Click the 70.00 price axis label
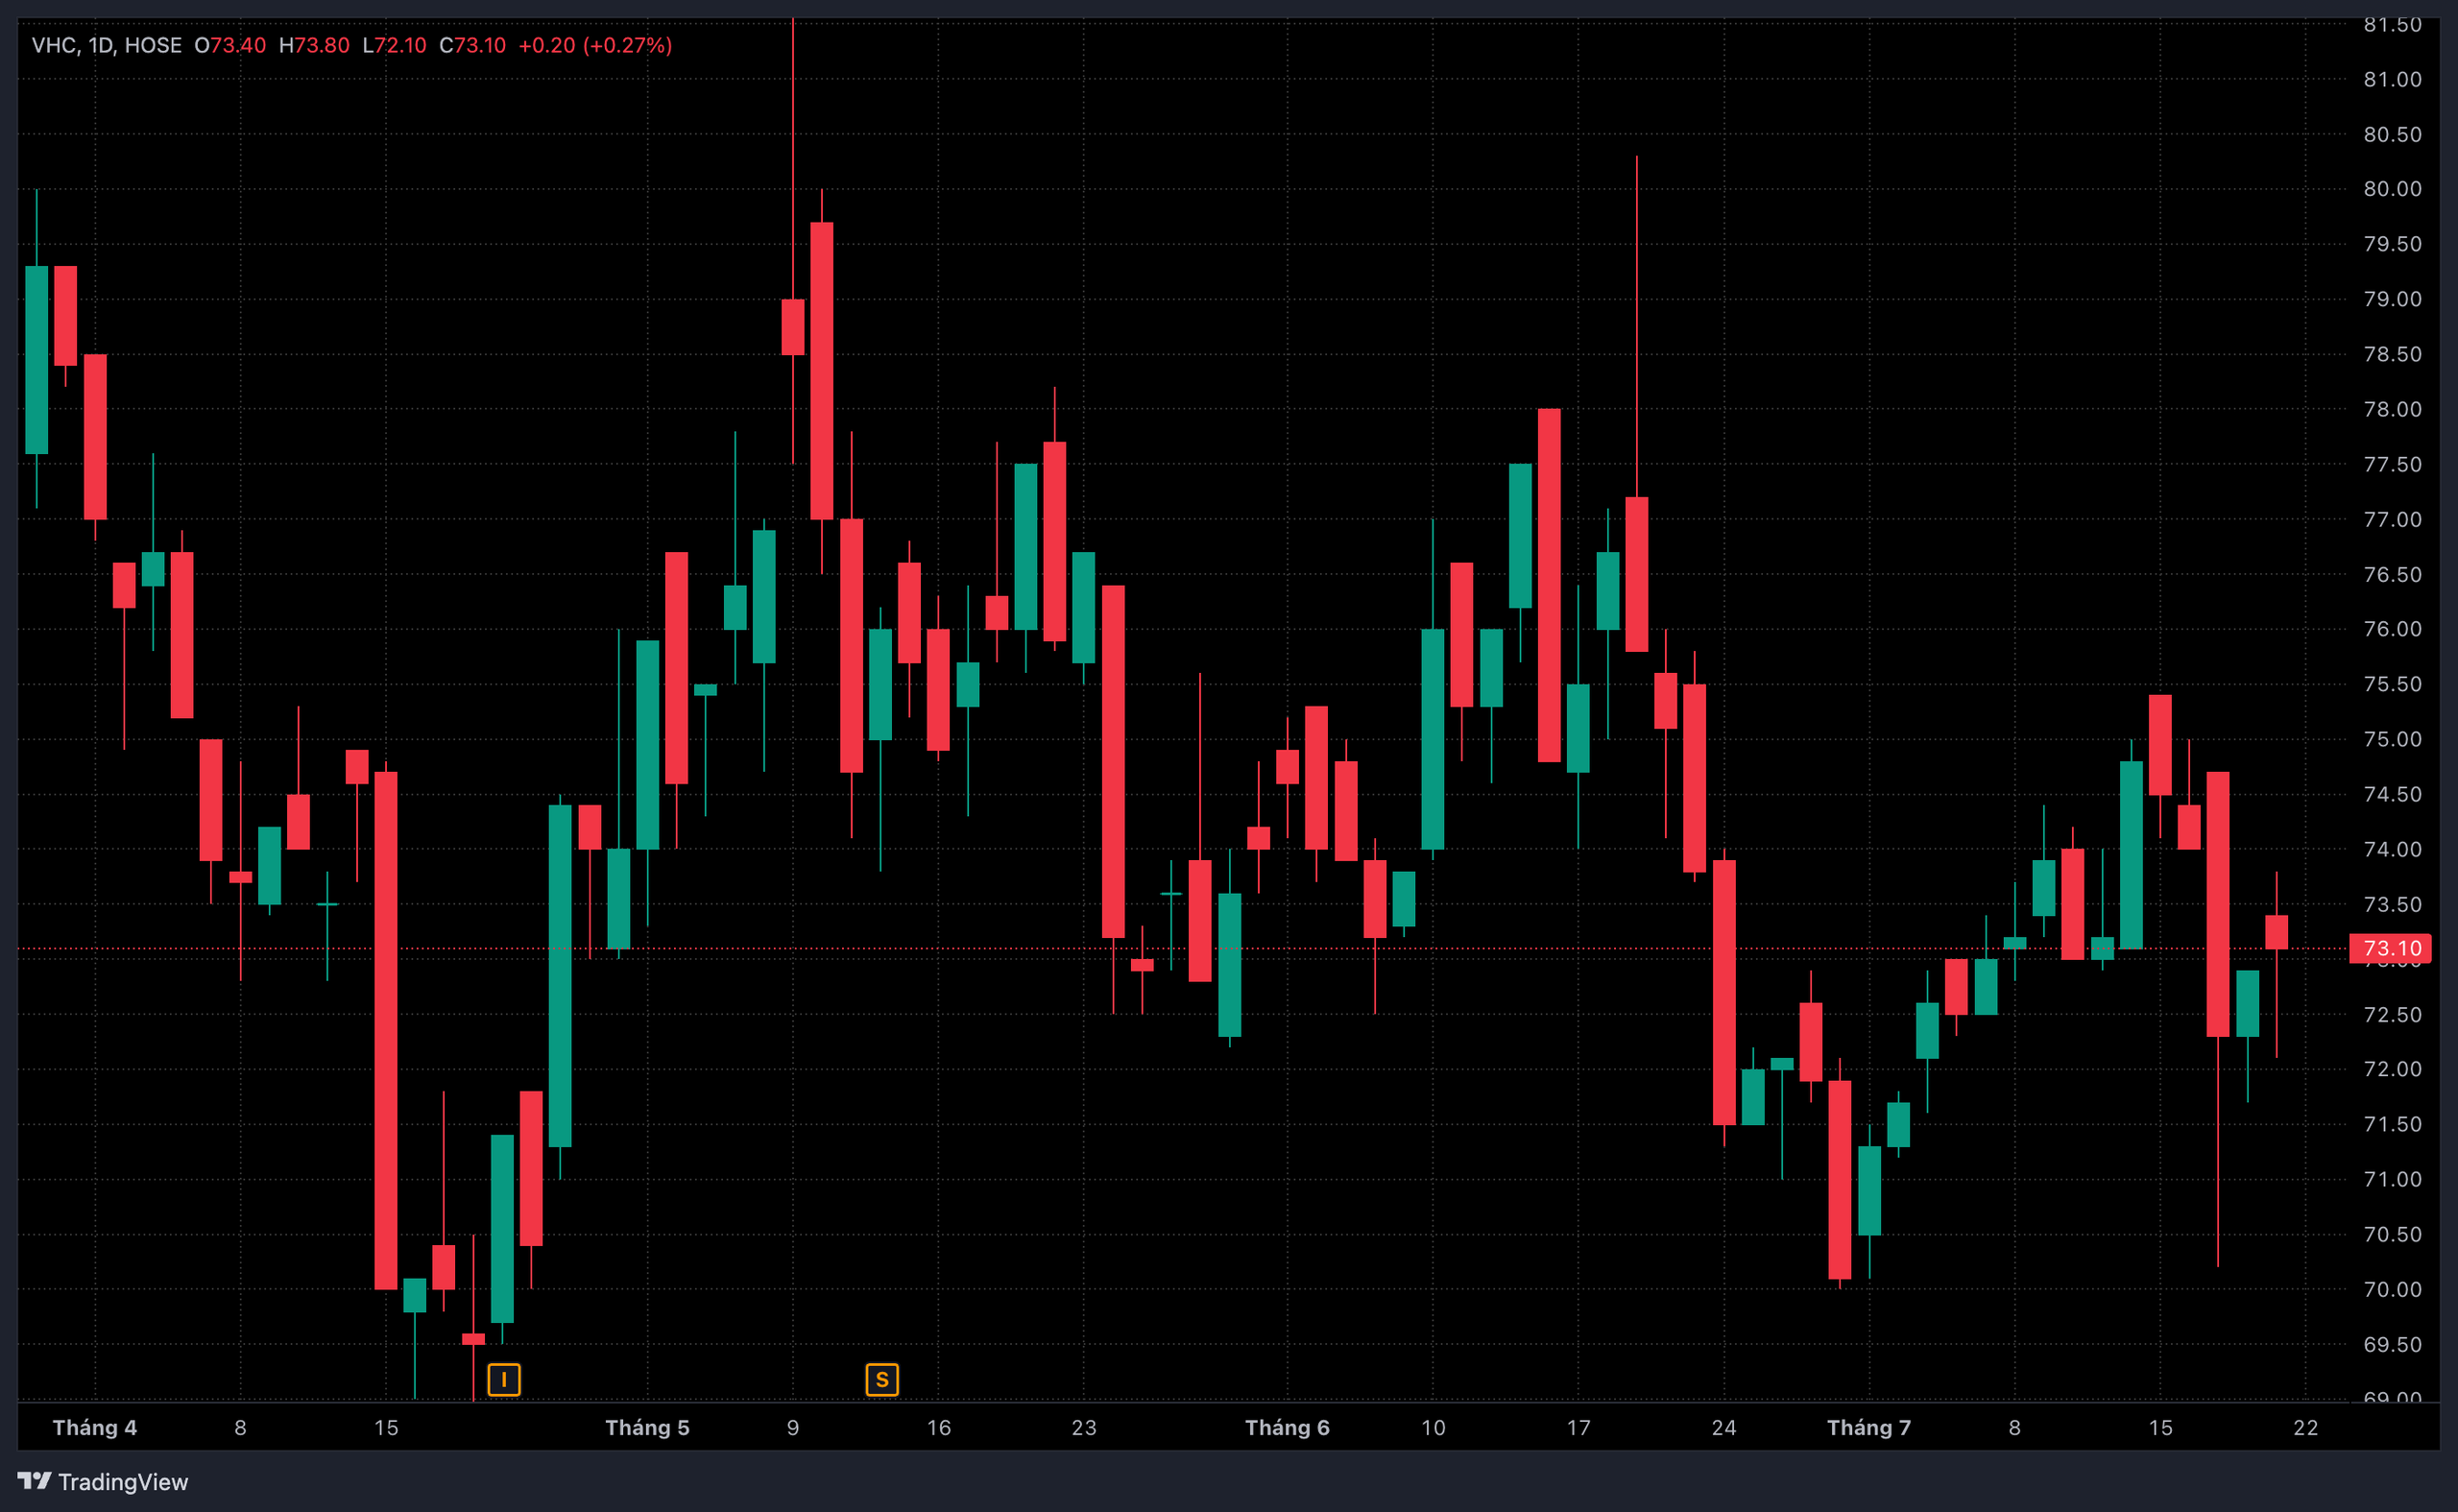The width and height of the screenshot is (2458, 1512). 2392,1289
